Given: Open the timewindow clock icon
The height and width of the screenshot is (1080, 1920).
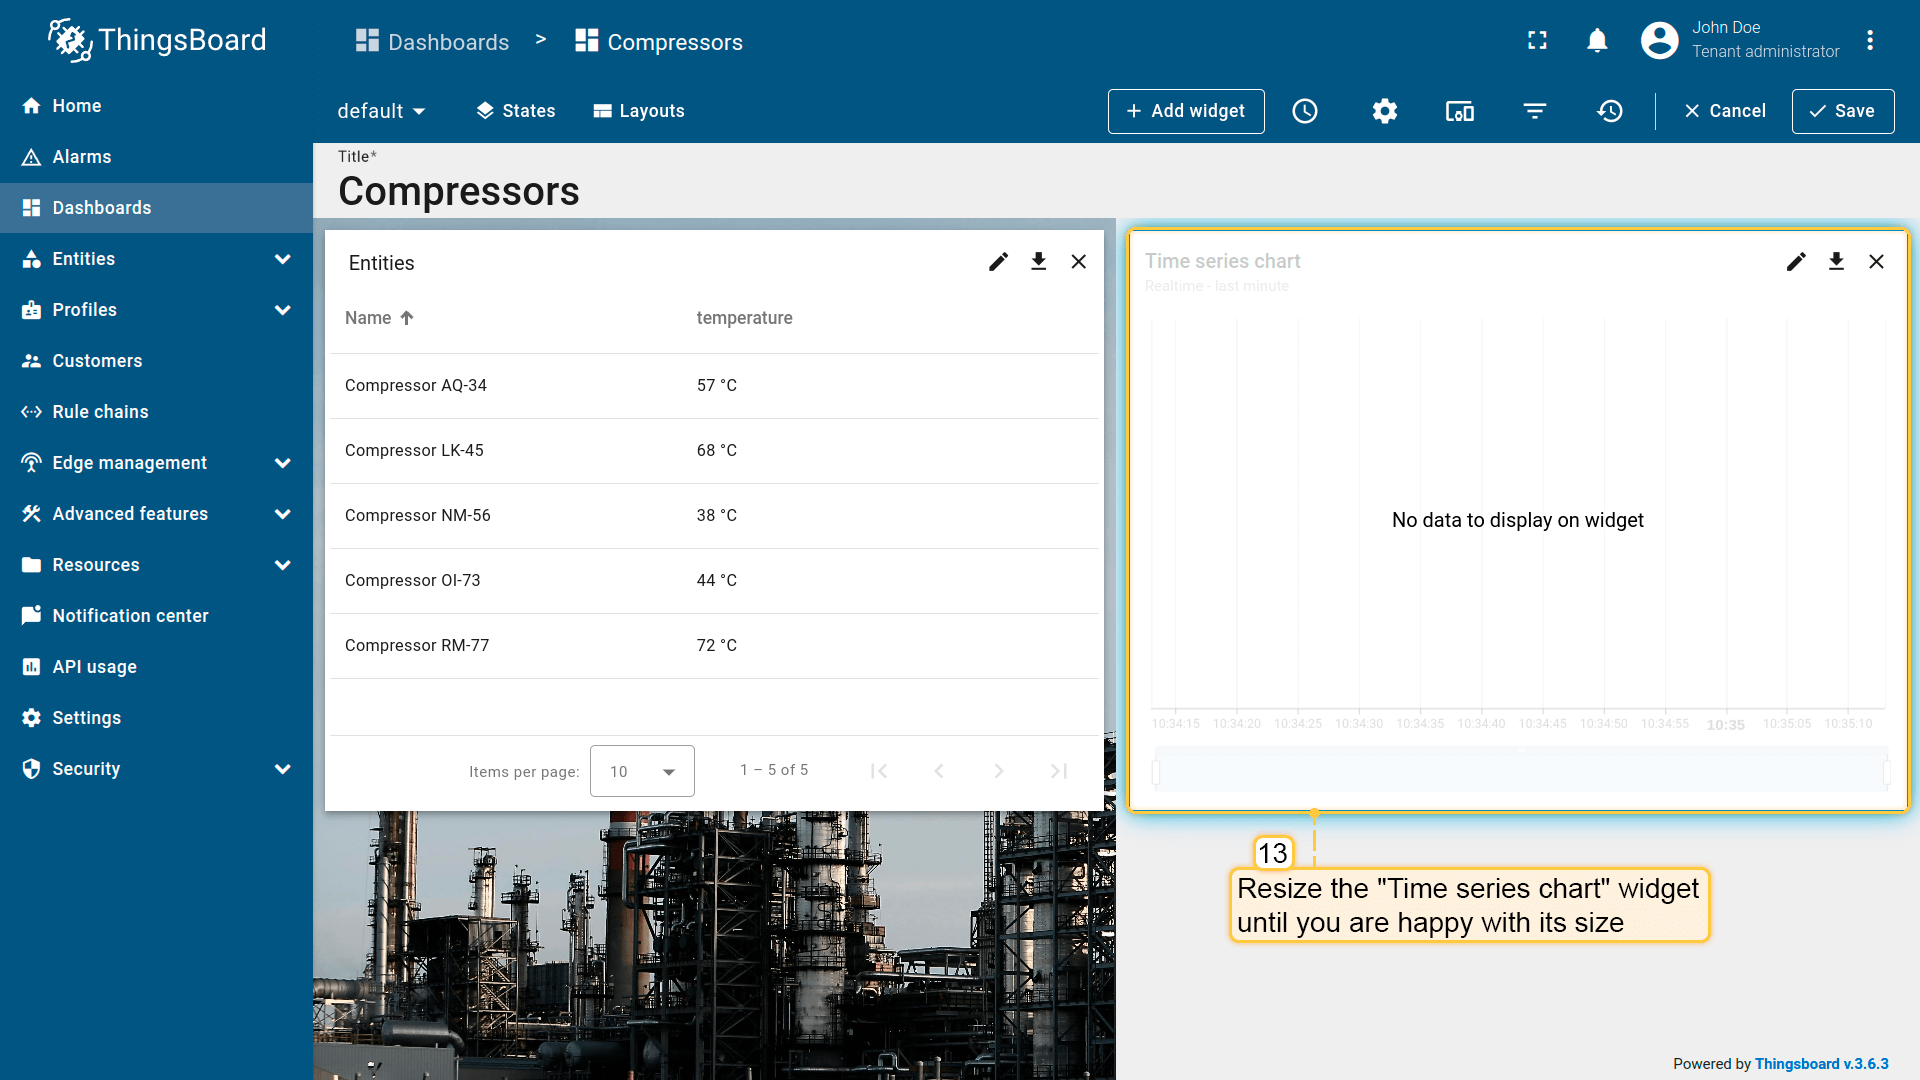Looking at the screenshot, I should pyautogui.click(x=1304, y=111).
